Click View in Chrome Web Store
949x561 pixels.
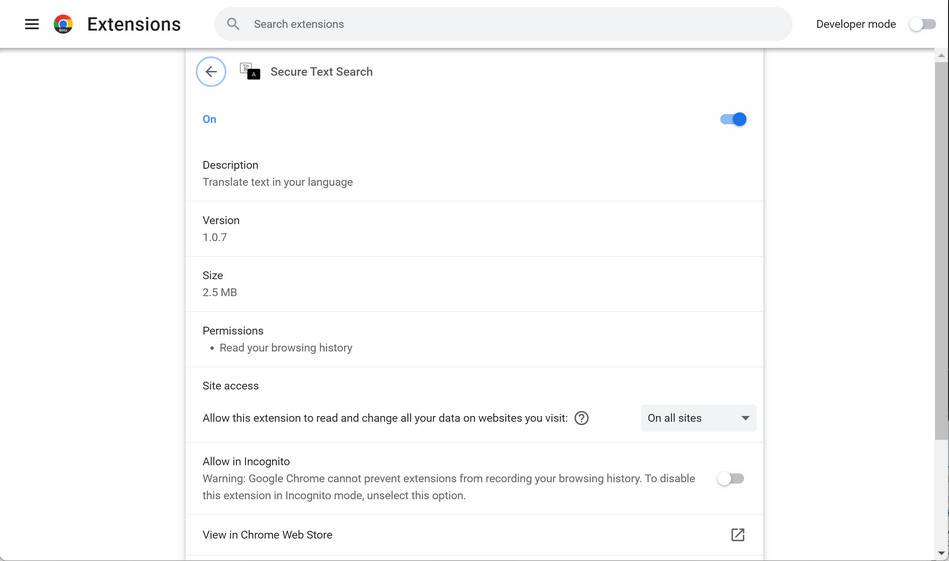(x=267, y=535)
